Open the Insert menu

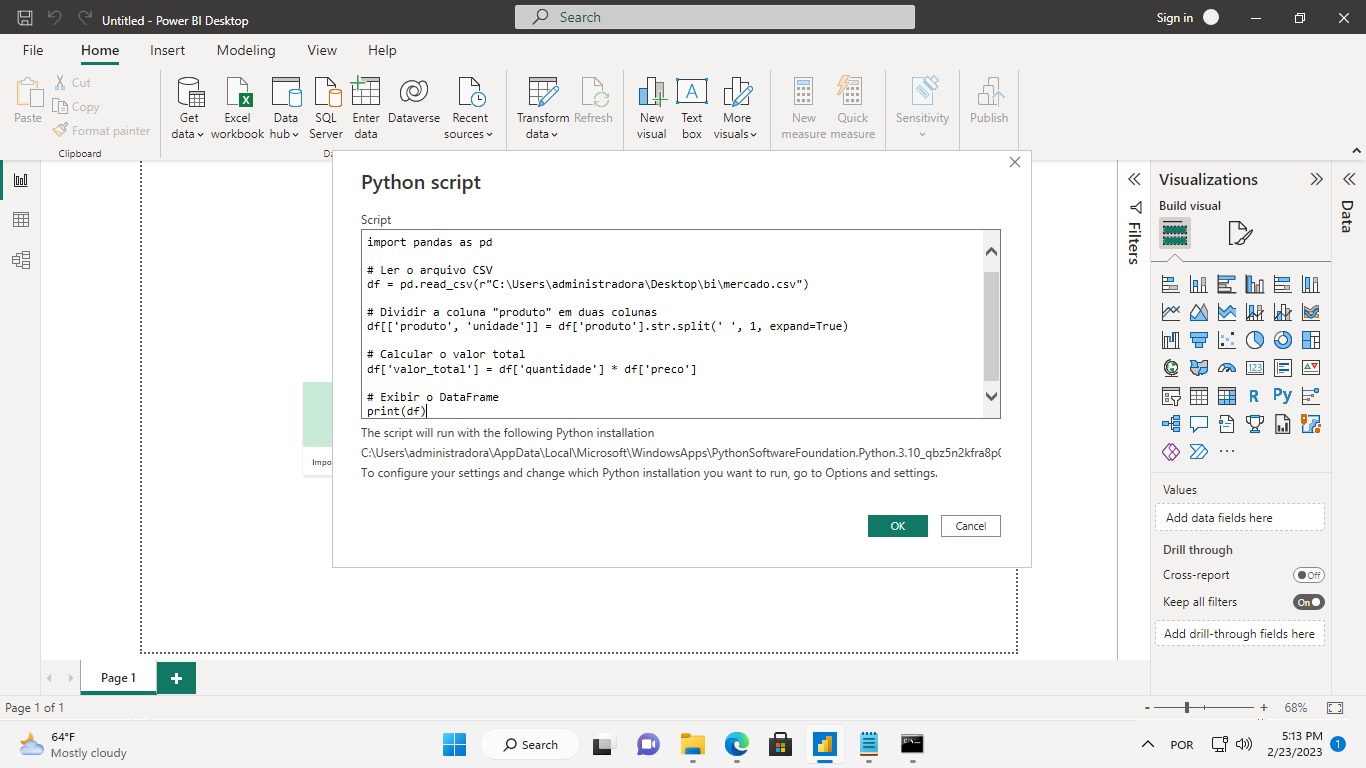coord(167,50)
